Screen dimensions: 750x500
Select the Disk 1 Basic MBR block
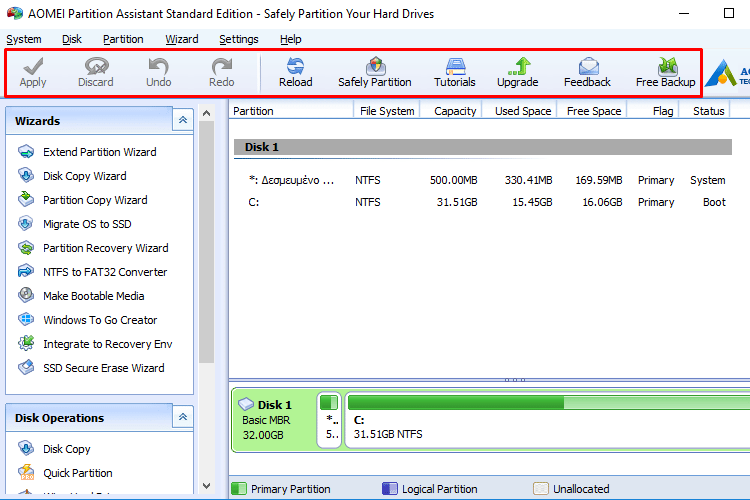[x=274, y=420]
